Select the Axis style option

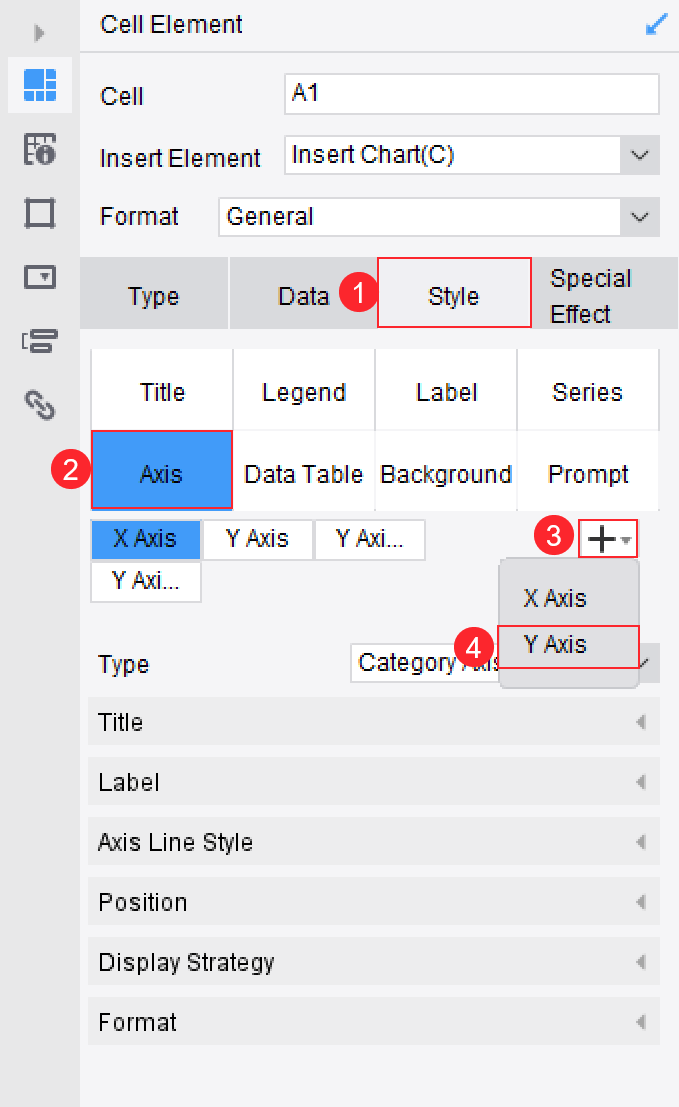tap(162, 471)
